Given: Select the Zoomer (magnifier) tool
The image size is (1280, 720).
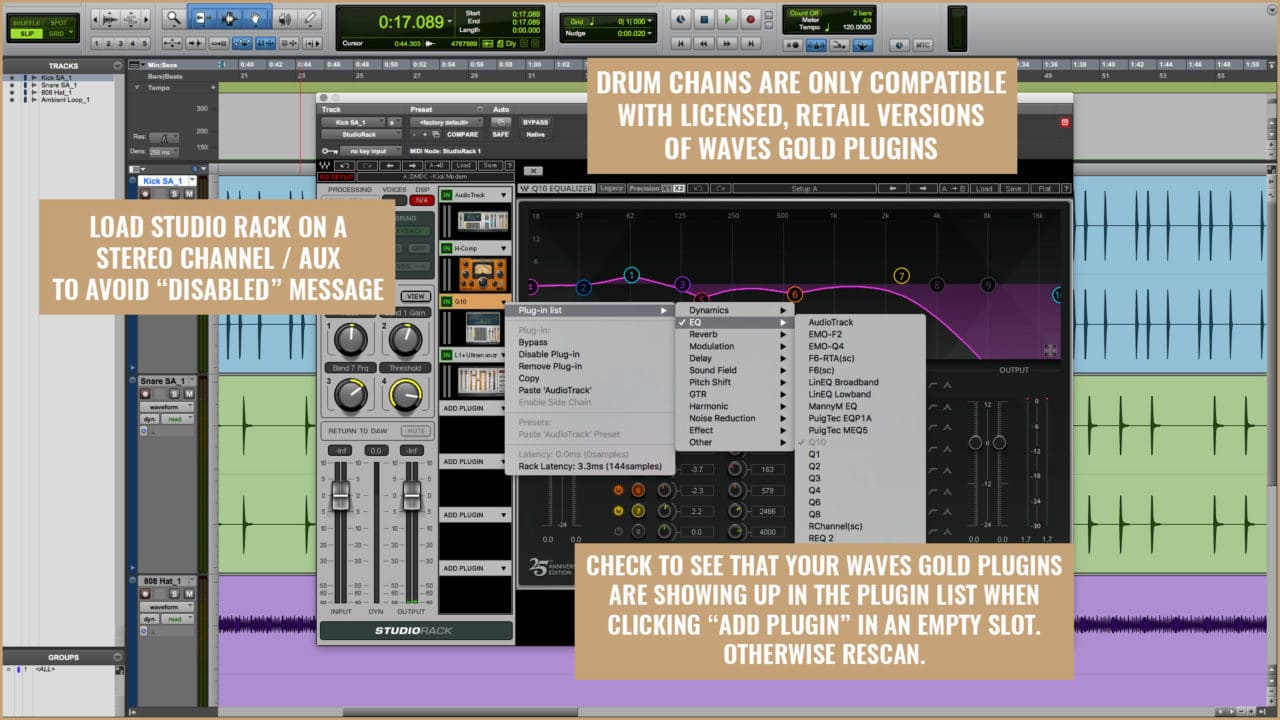Looking at the screenshot, I should coord(172,19).
